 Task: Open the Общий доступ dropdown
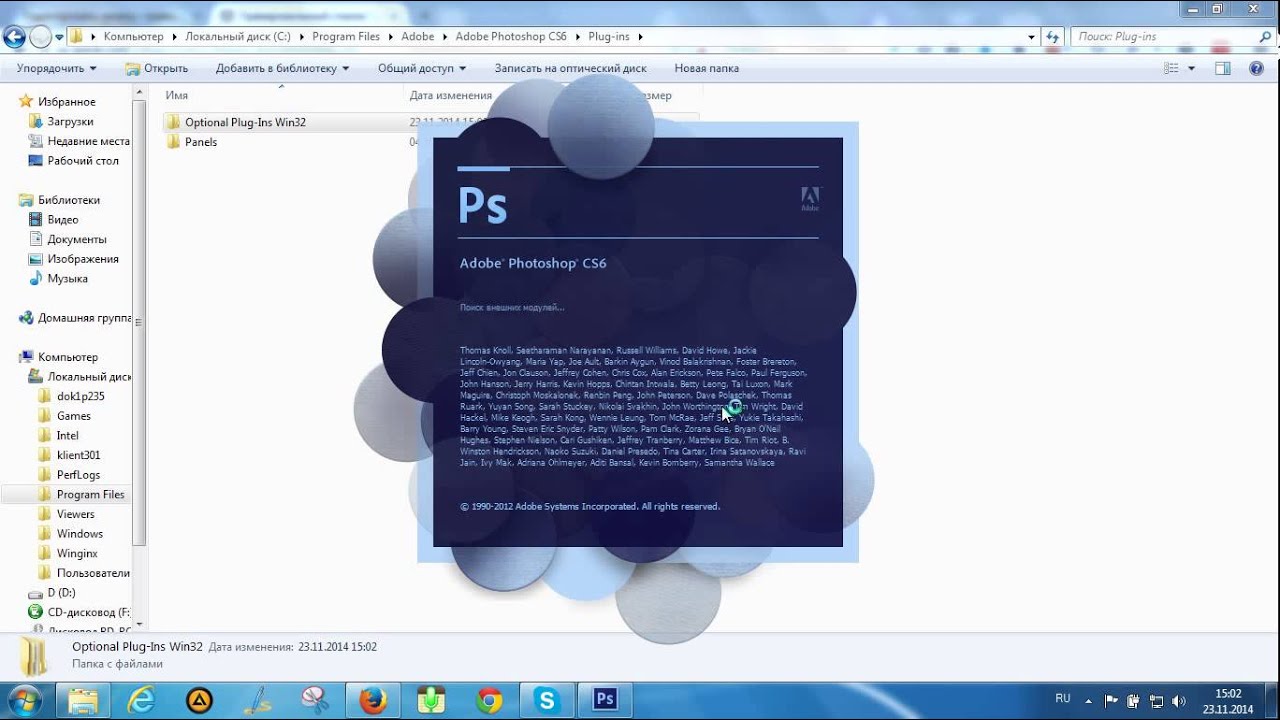[x=422, y=68]
